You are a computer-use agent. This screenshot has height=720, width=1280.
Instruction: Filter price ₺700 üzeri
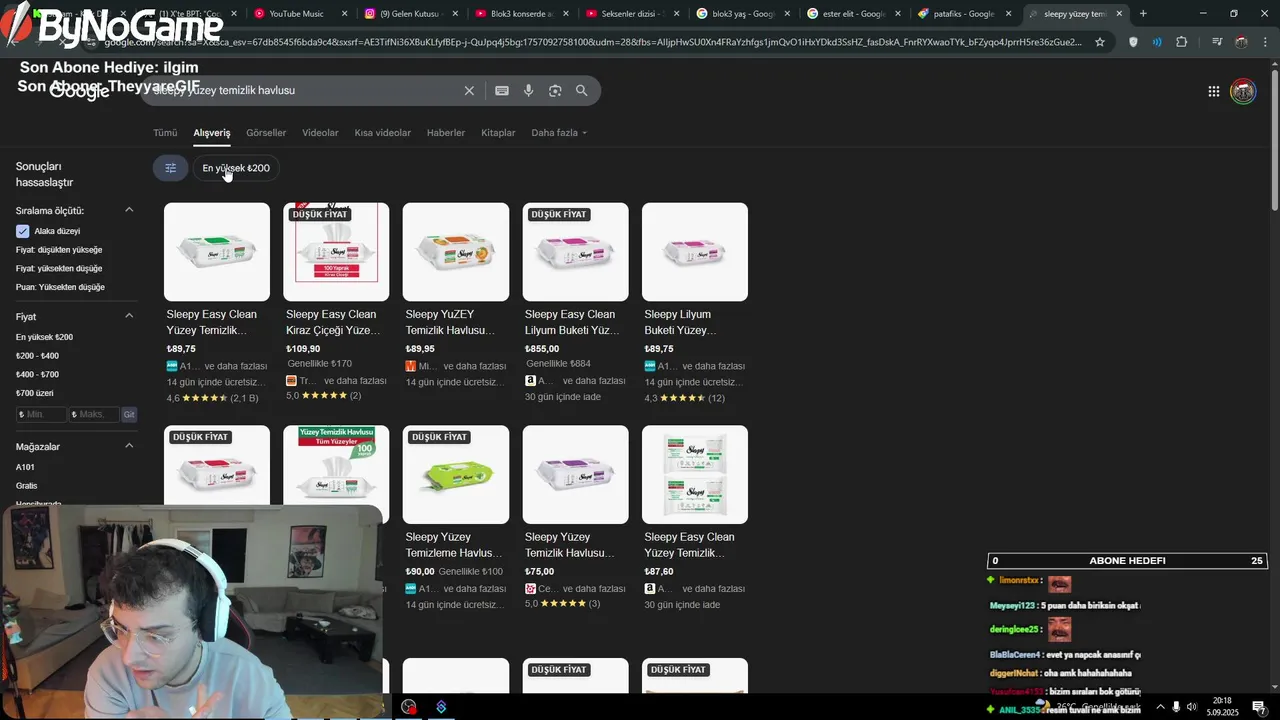pyautogui.click(x=35, y=393)
